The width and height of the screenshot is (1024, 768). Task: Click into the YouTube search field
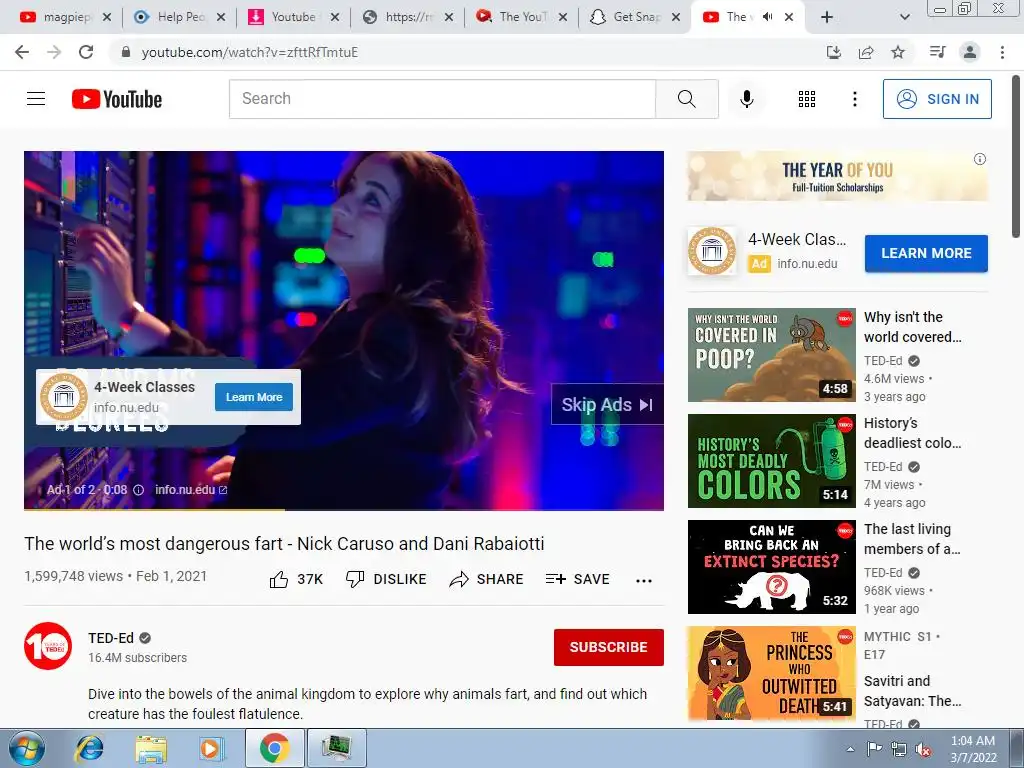[x=442, y=99]
